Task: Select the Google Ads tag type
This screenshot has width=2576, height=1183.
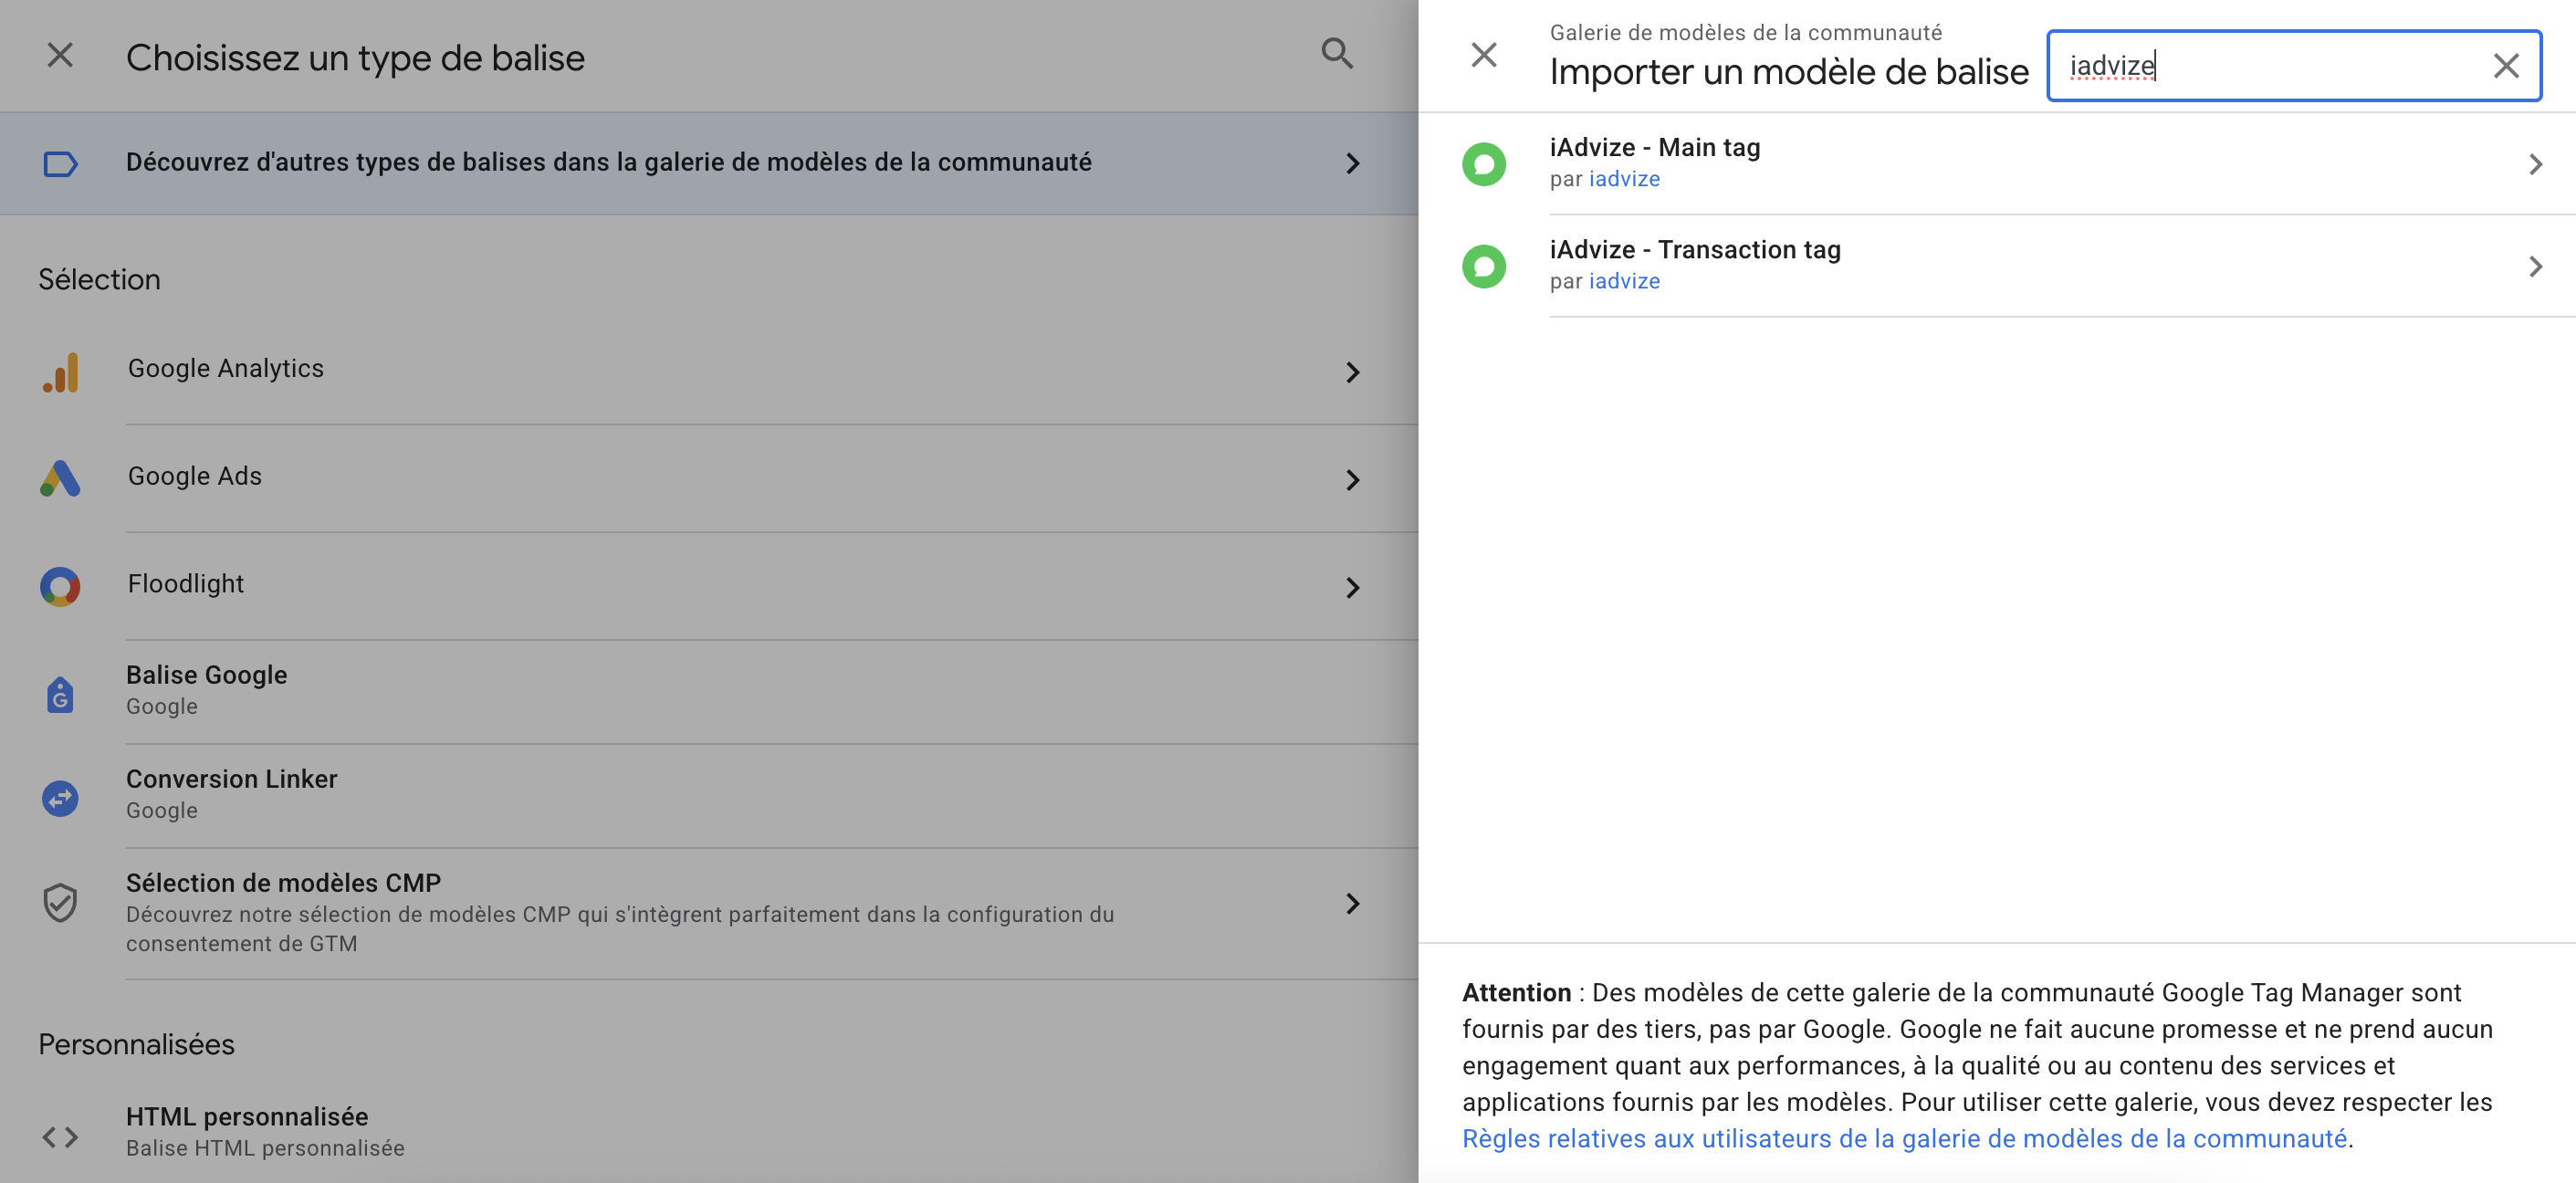Action: pos(709,479)
